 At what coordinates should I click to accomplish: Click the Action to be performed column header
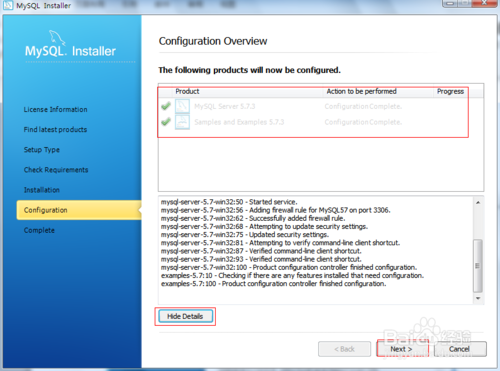[361, 91]
